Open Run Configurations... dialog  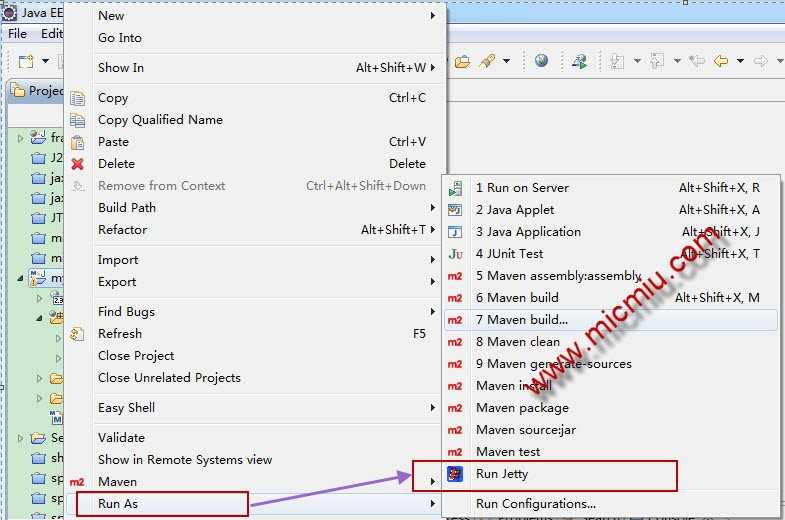click(x=536, y=504)
